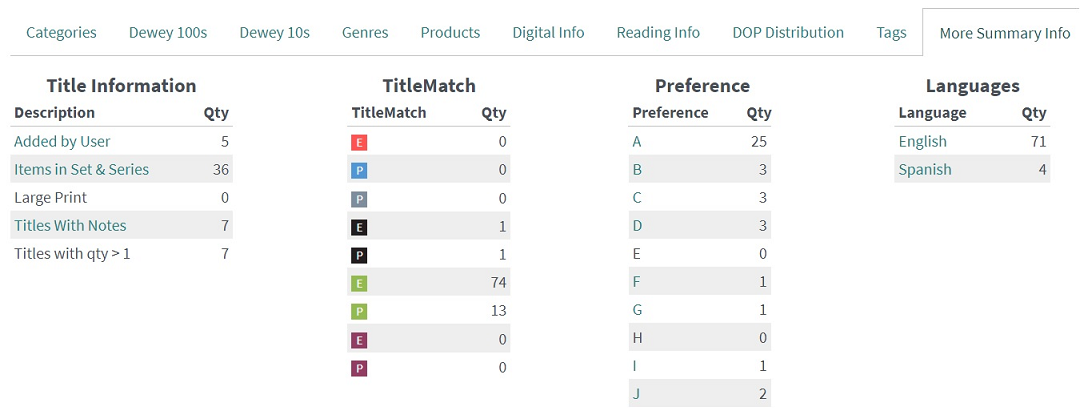Image resolution: width=1080 pixels, height=408 pixels.
Task: Open the Genres tab
Action: (365, 32)
